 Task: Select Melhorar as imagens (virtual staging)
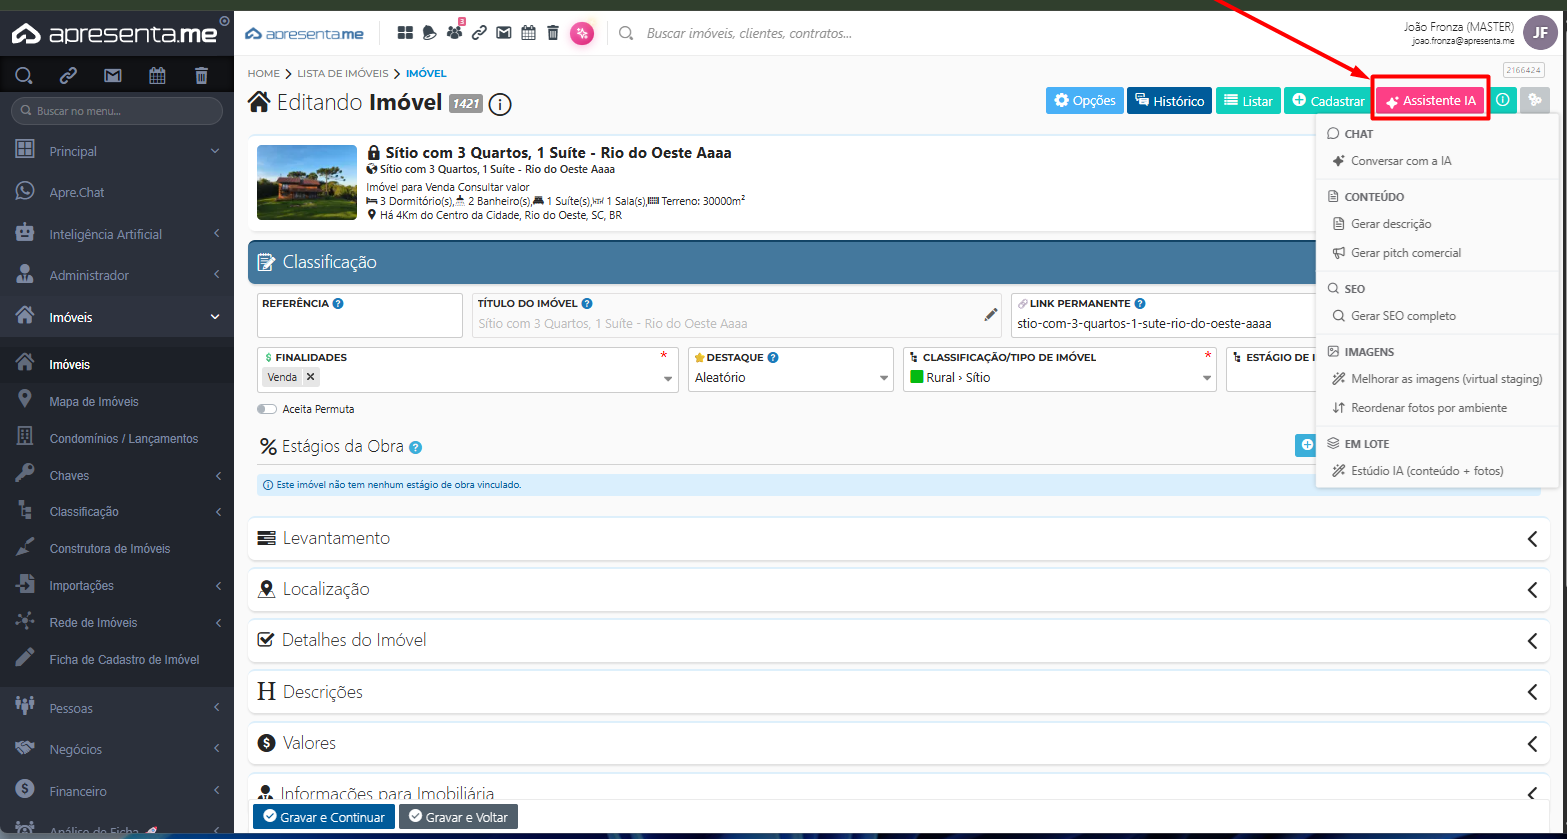click(x=1437, y=379)
